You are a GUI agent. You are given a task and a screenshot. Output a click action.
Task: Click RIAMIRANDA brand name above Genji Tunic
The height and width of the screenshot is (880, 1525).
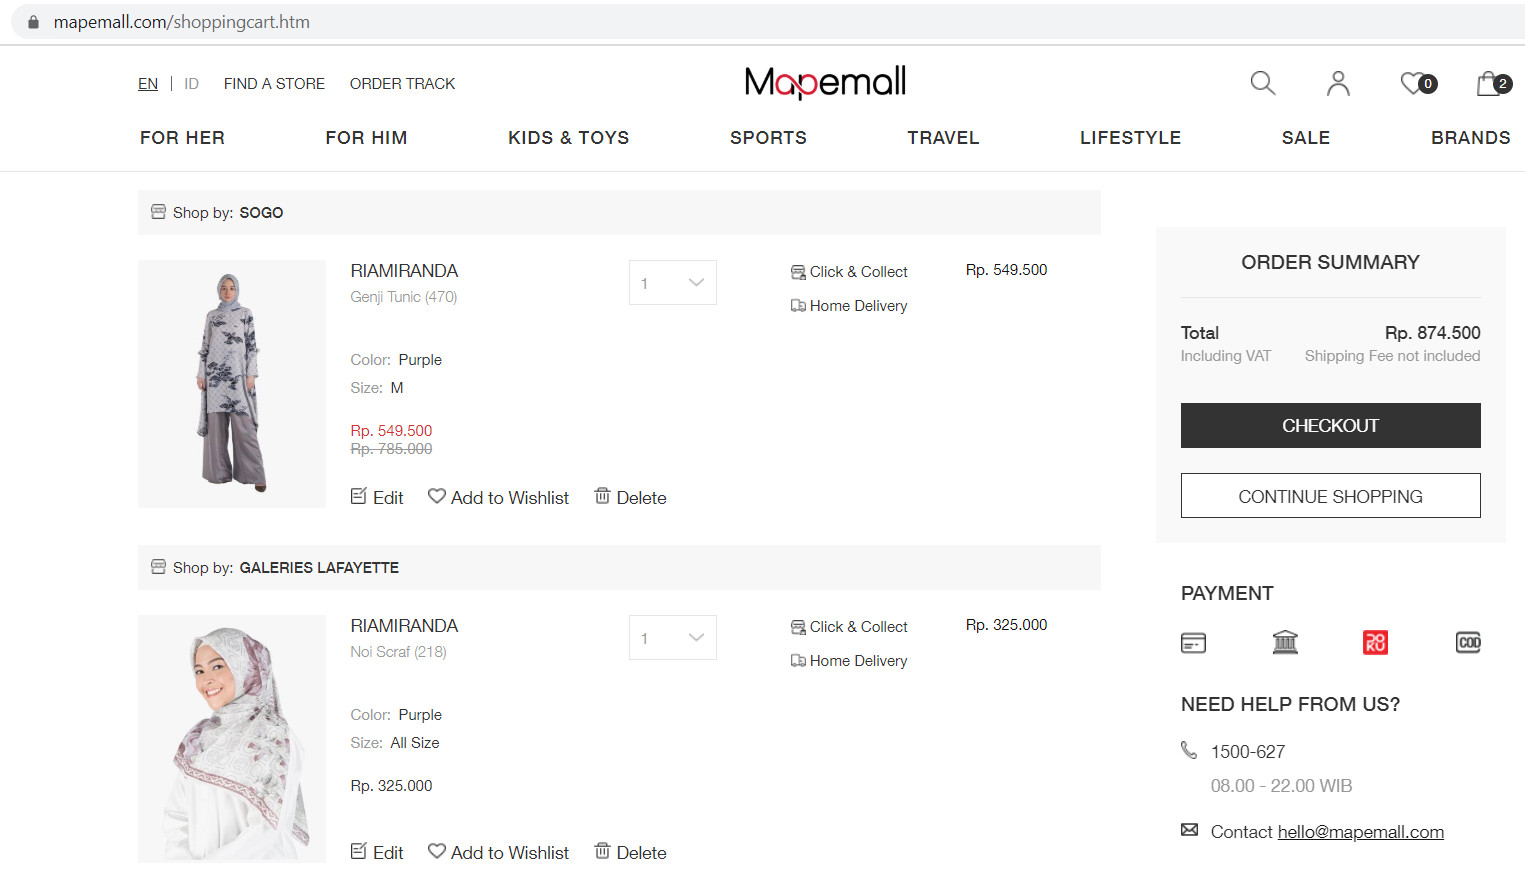pyautogui.click(x=404, y=271)
